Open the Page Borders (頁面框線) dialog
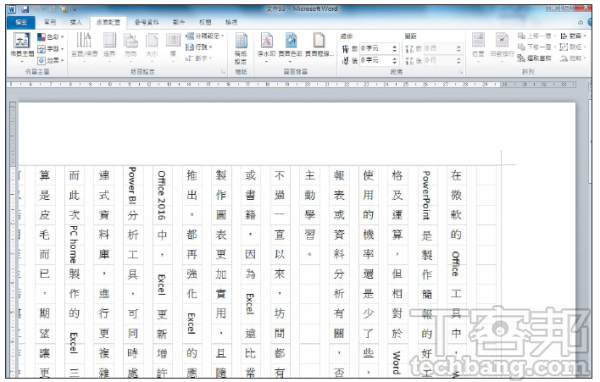 click(x=320, y=45)
